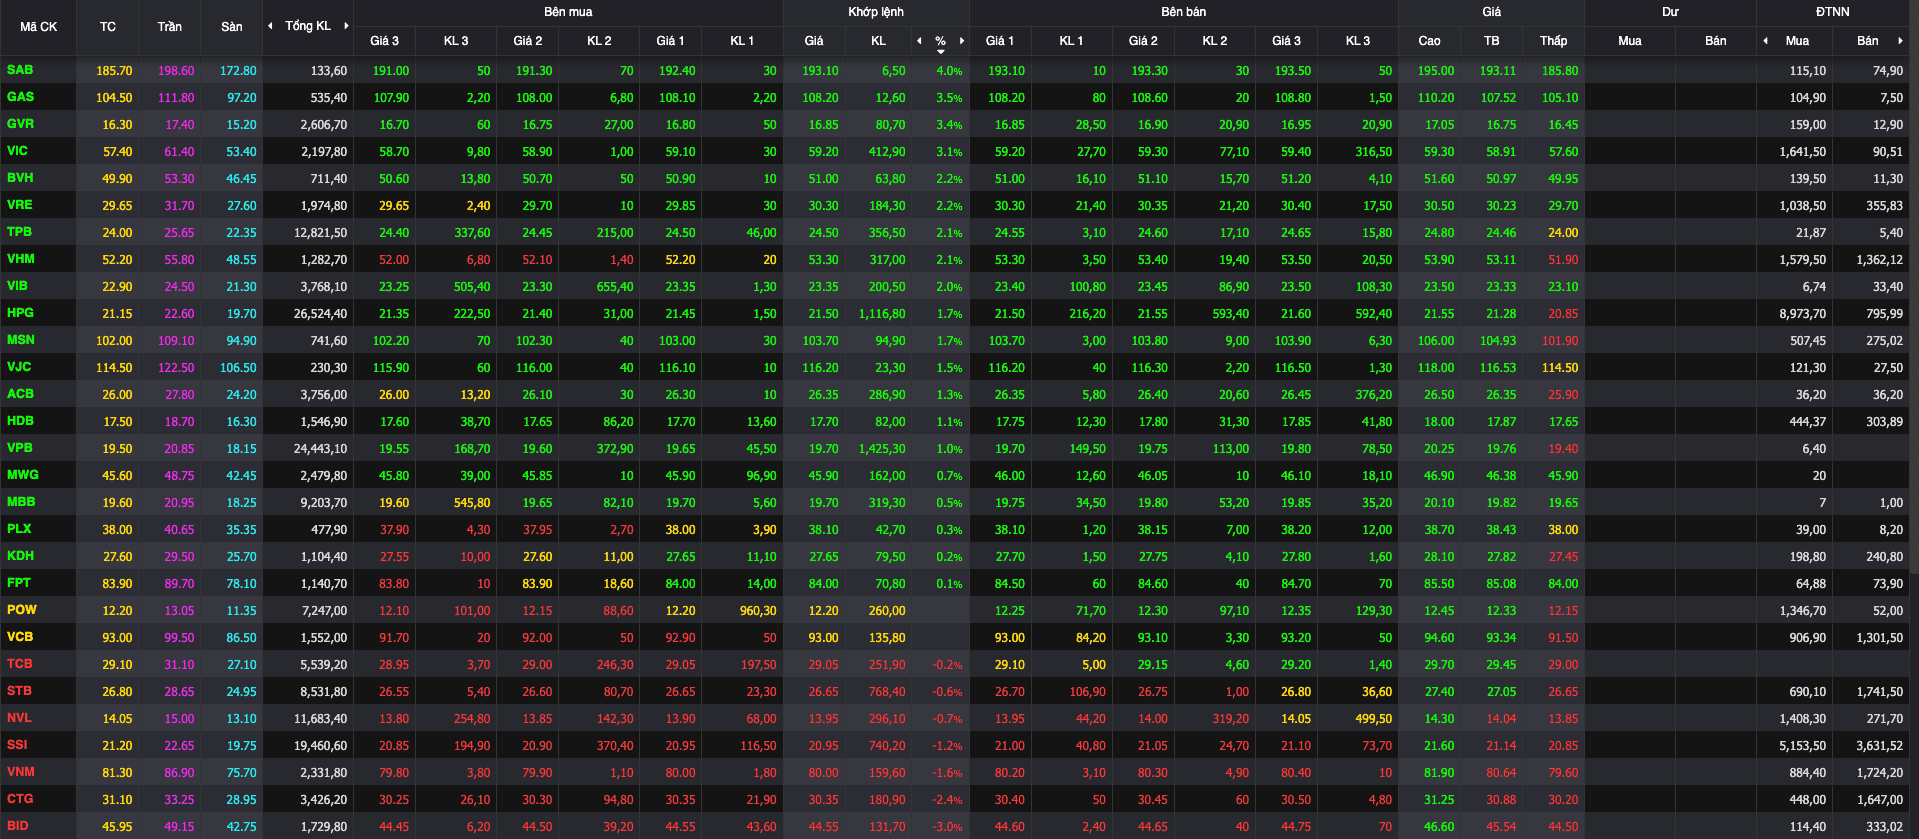1919x839 pixels.
Task: Open the VNM ticker symbol
Action: (x=20, y=772)
